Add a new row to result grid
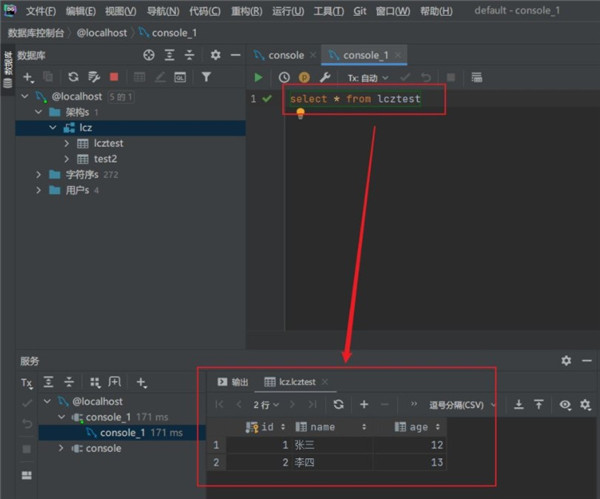Viewport: 600px width, 499px height. [x=364, y=404]
